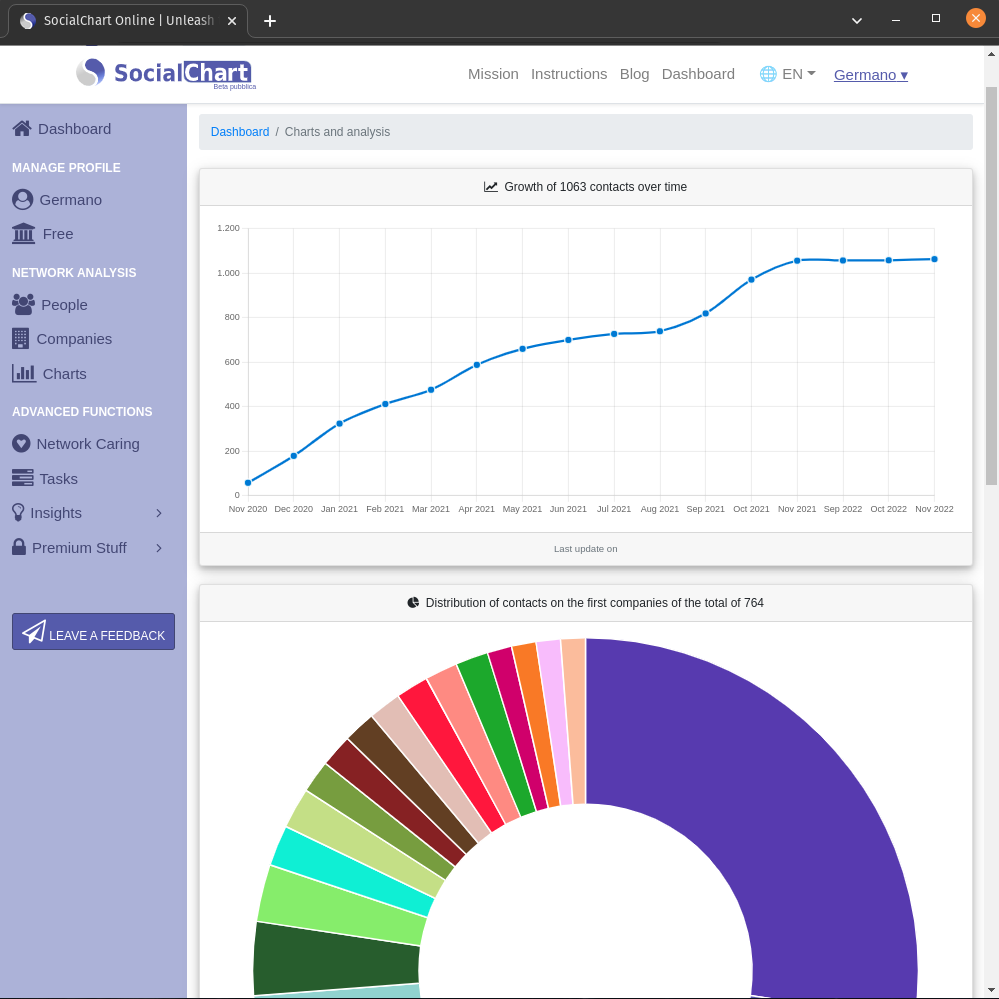
Task: Expand the Insights submenu
Action: pyautogui.click(x=159, y=513)
